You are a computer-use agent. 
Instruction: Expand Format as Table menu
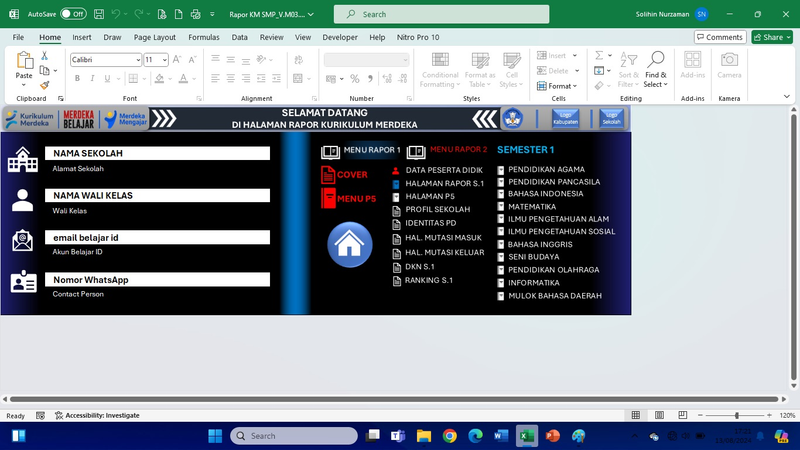tap(480, 70)
